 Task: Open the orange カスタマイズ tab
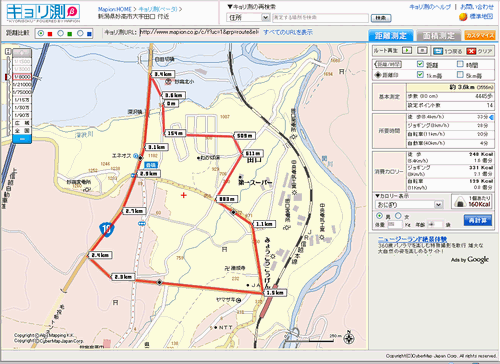[480, 35]
